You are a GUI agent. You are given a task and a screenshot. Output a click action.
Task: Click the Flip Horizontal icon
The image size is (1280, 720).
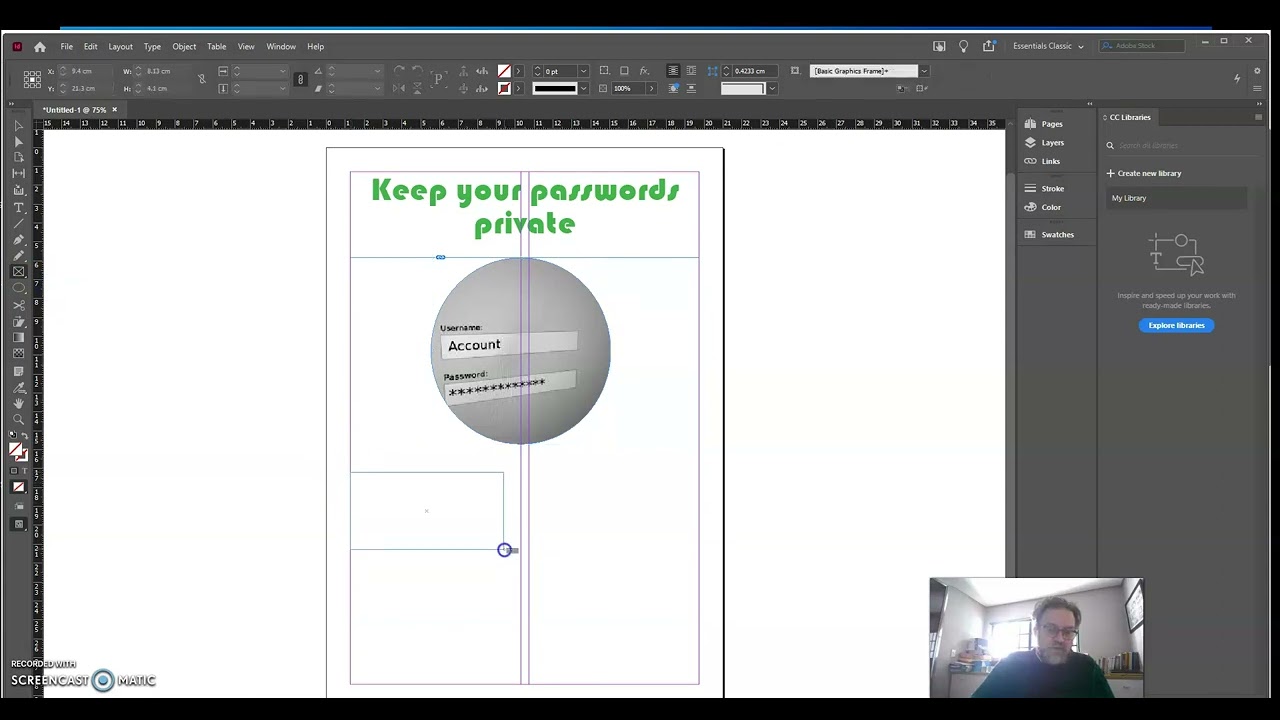pyautogui.click(x=398, y=88)
